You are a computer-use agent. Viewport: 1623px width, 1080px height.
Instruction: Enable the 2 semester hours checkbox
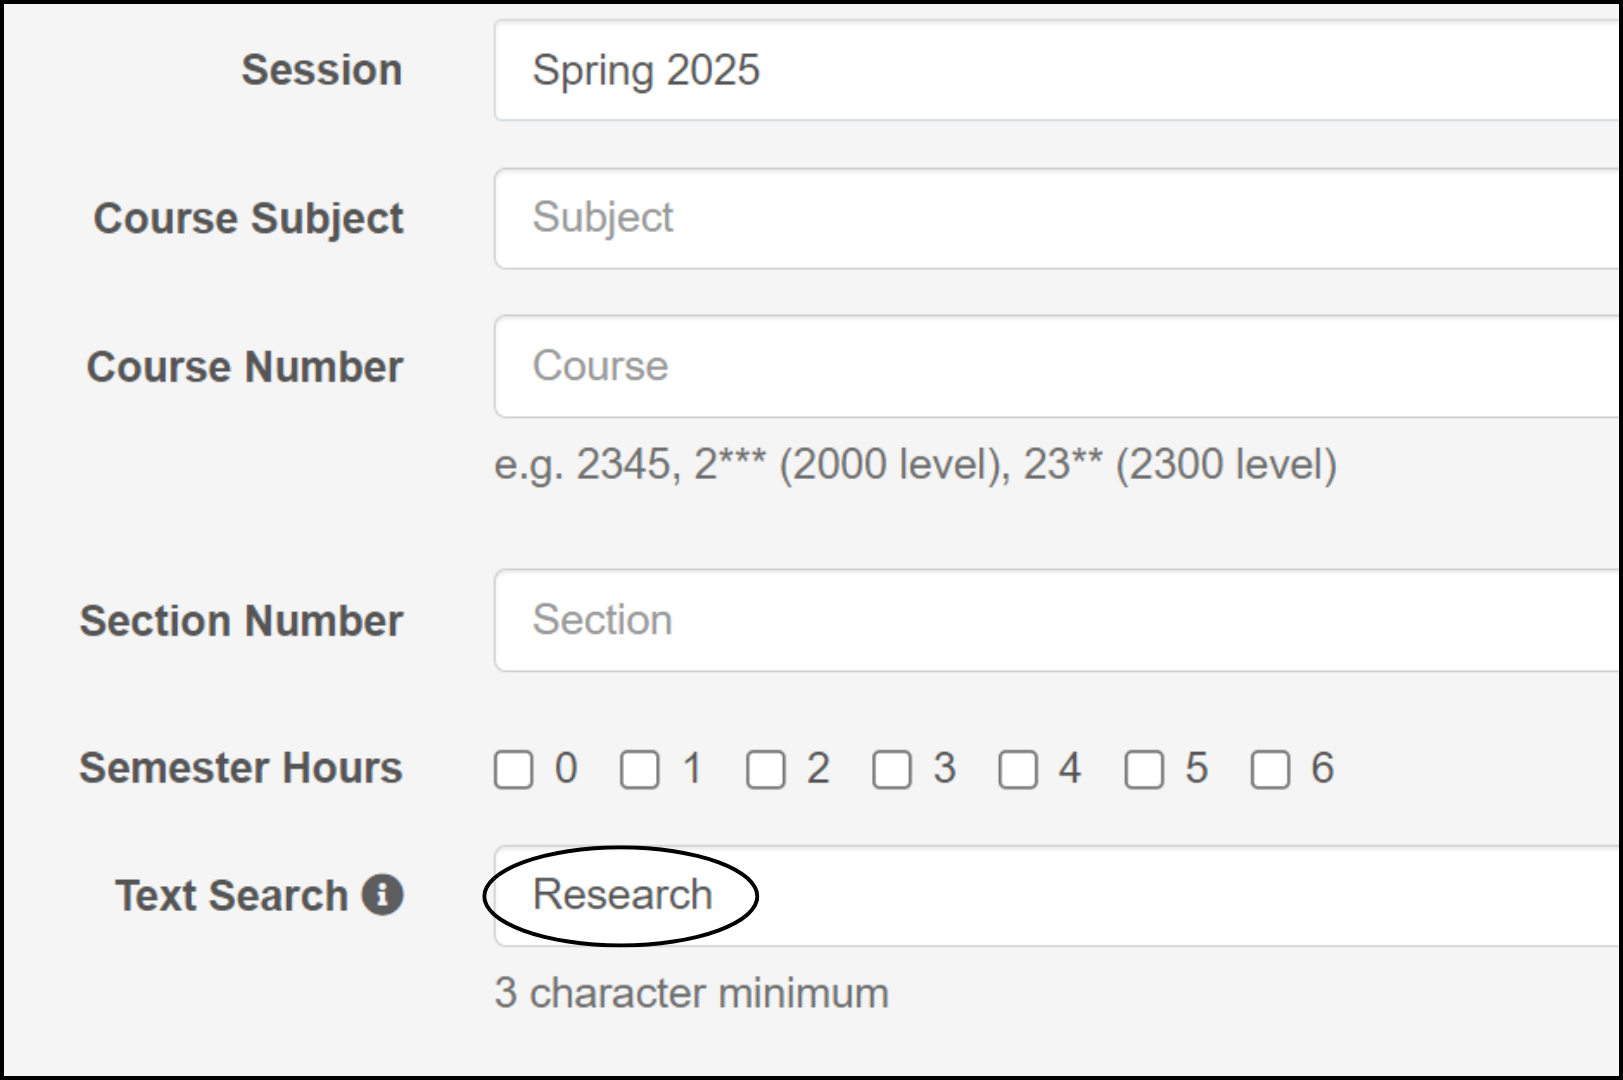point(766,770)
